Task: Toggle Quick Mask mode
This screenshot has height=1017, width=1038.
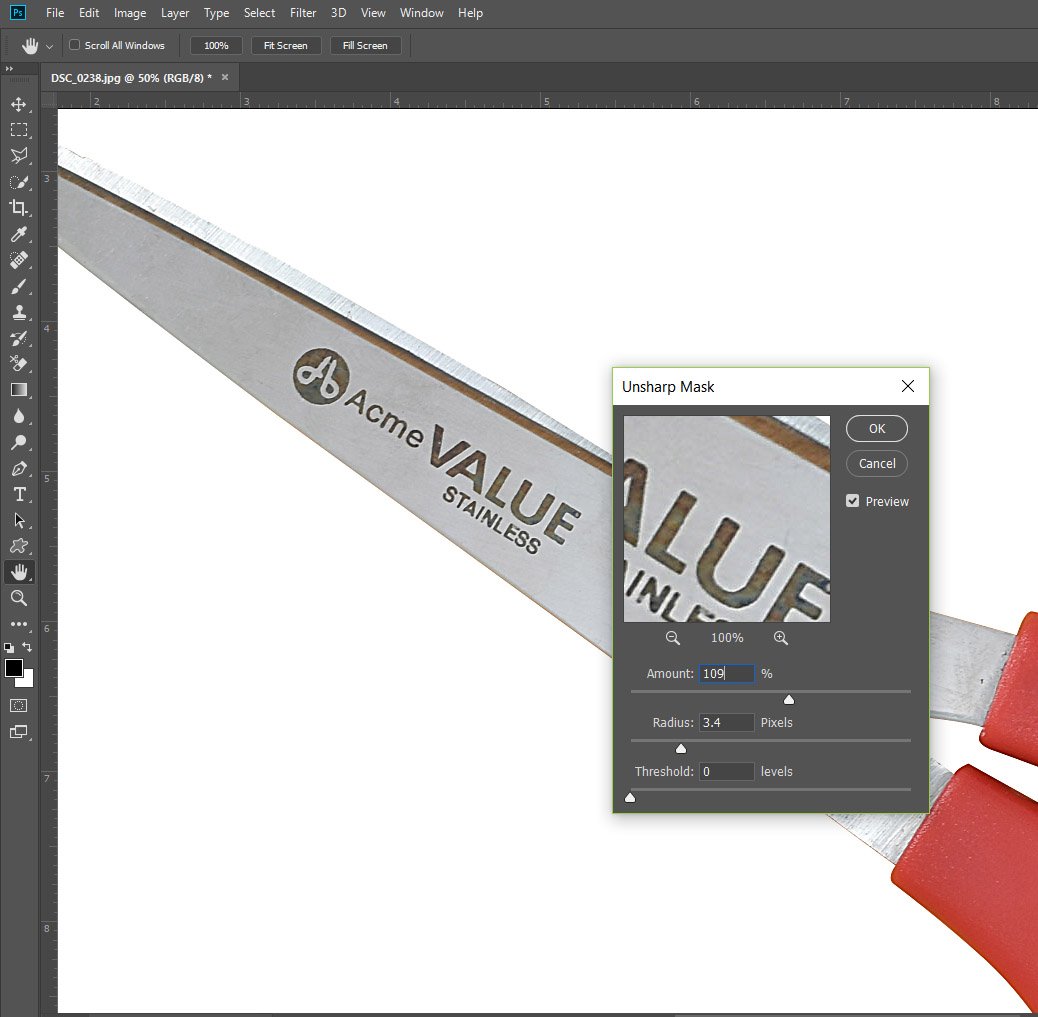Action: tap(19, 706)
